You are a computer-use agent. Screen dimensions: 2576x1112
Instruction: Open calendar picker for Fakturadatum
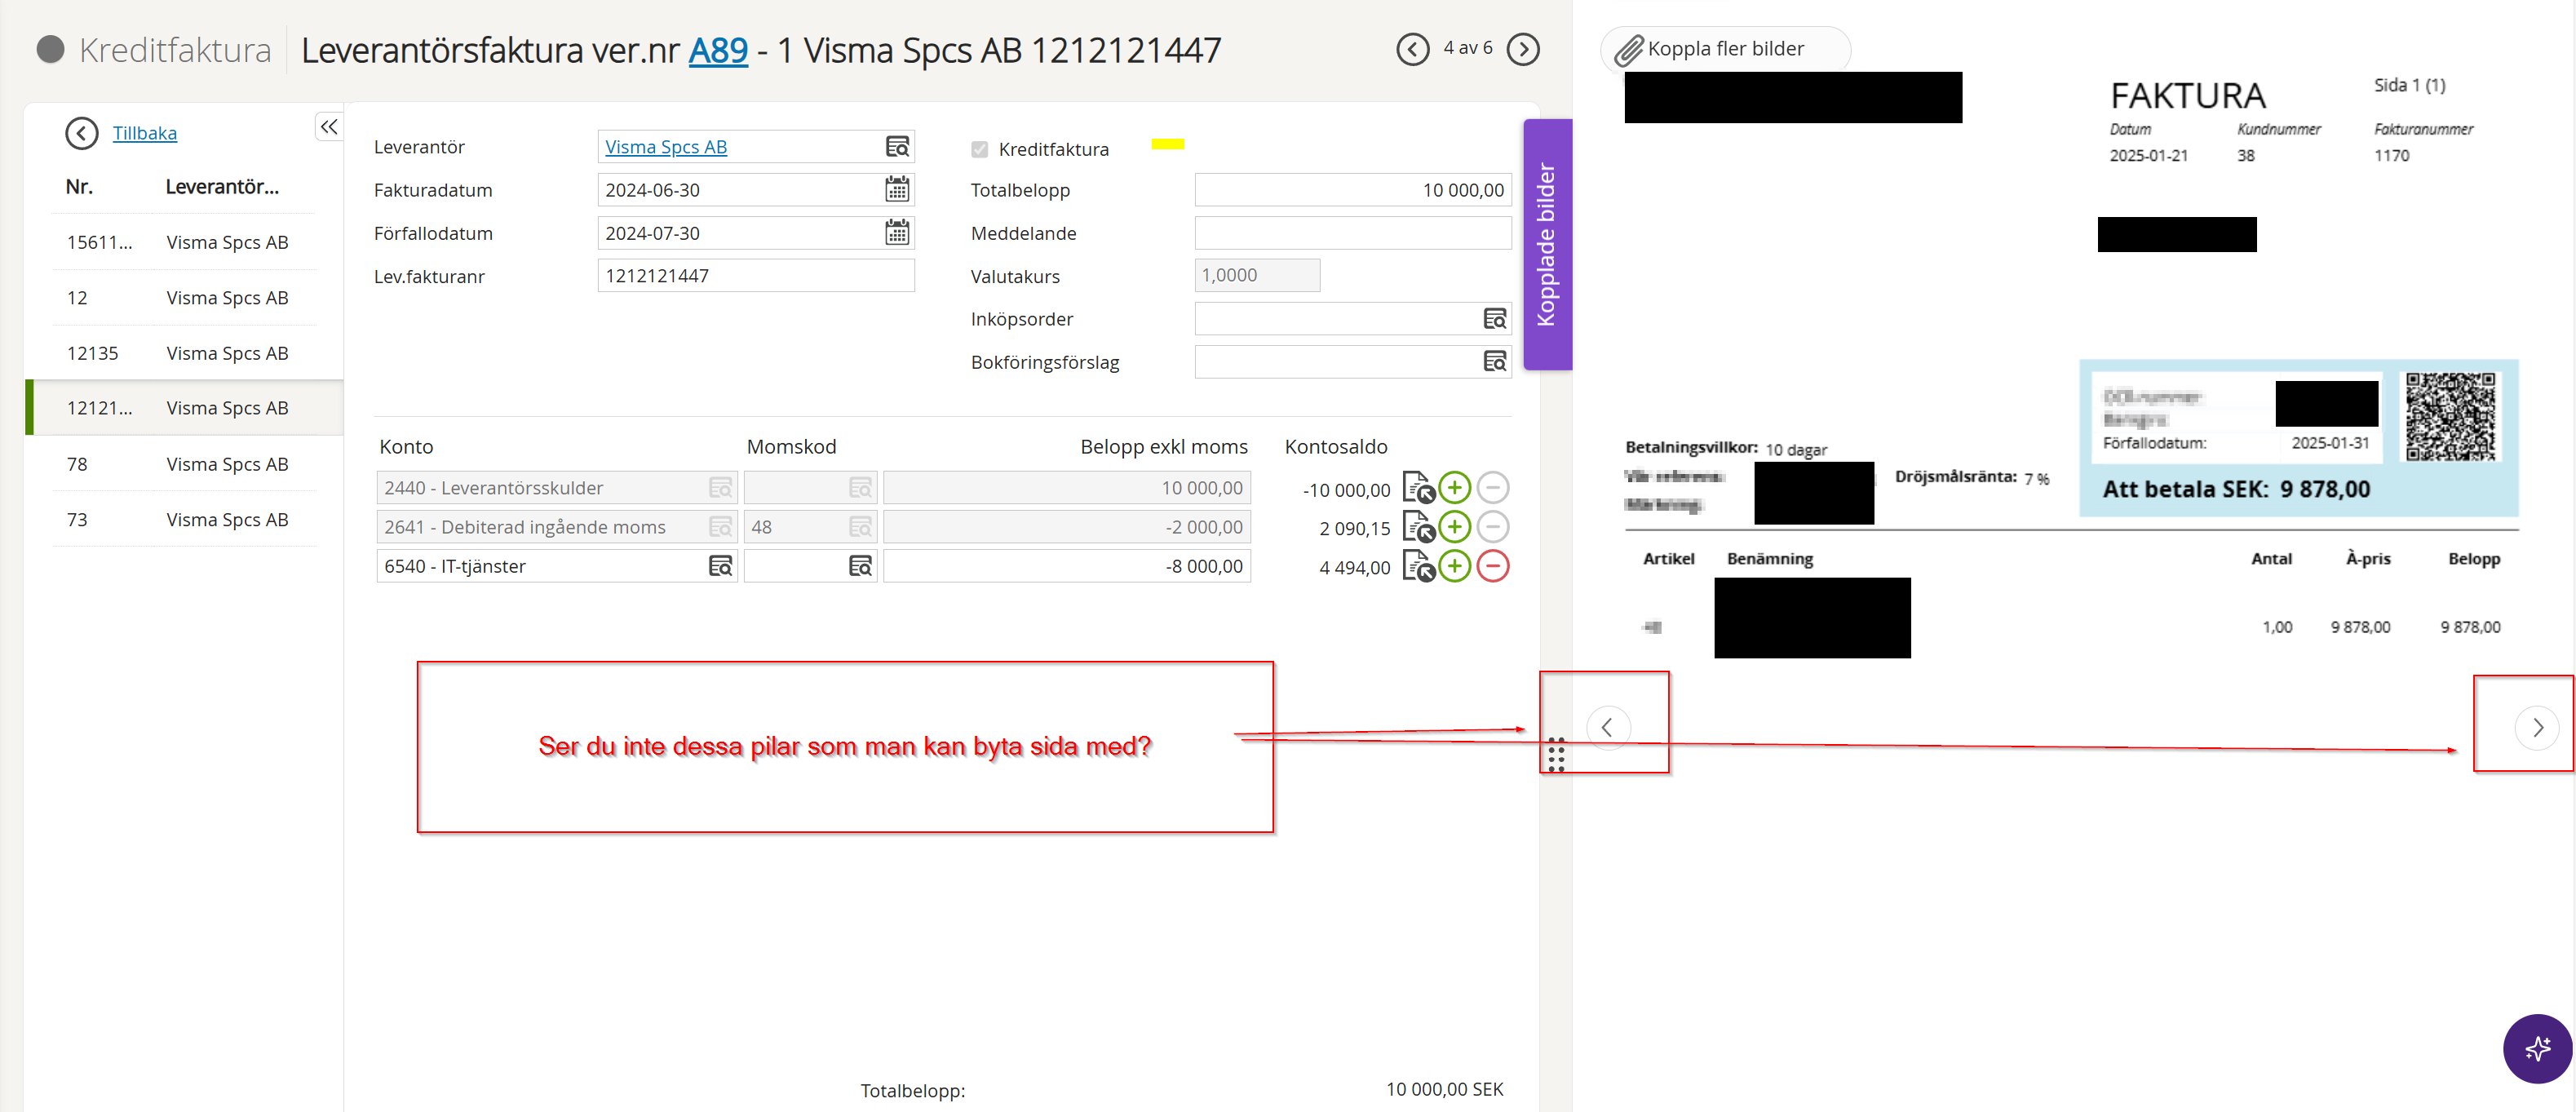[x=897, y=190]
